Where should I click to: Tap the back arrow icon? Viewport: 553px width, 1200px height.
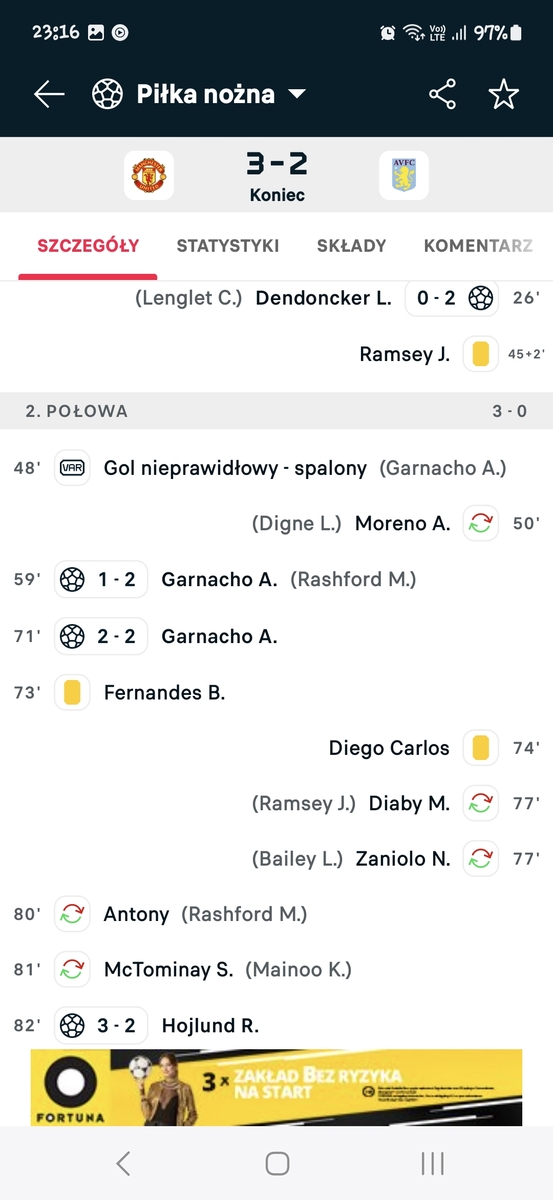tap(49, 94)
